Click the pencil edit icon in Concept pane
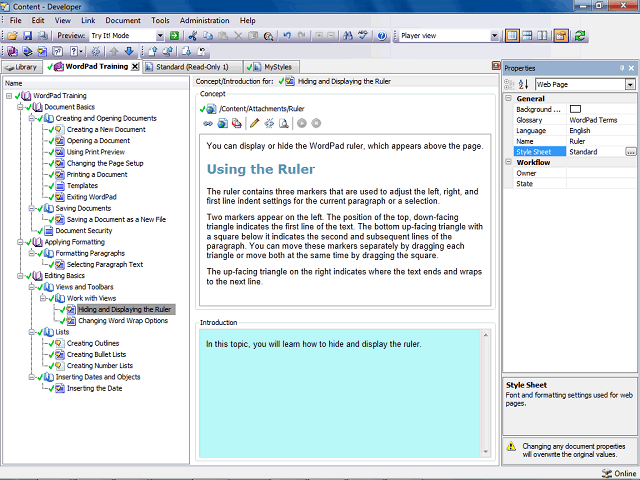The height and width of the screenshot is (480, 640). pyautogui.click(x=254, y=123)
